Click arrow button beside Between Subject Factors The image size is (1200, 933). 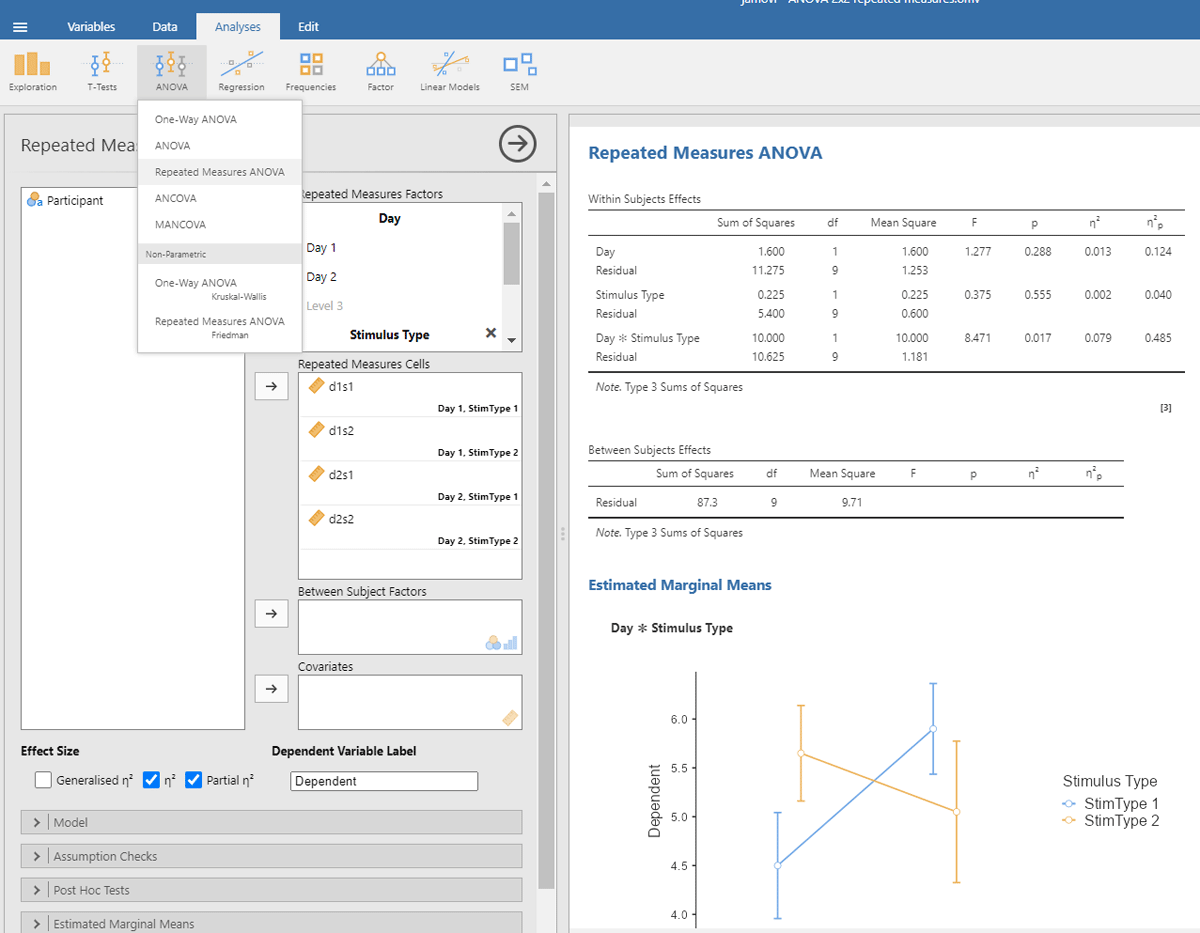(271, 613)
